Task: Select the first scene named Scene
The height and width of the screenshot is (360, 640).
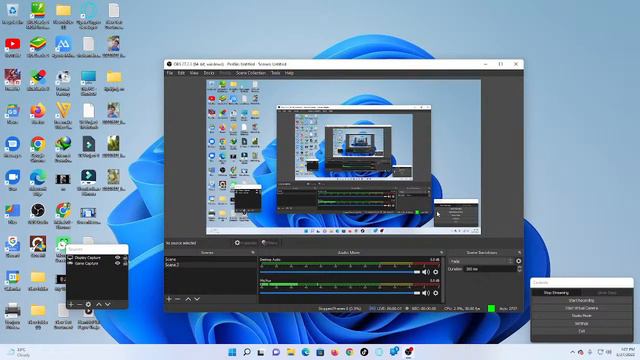Action: click(211, 259)
